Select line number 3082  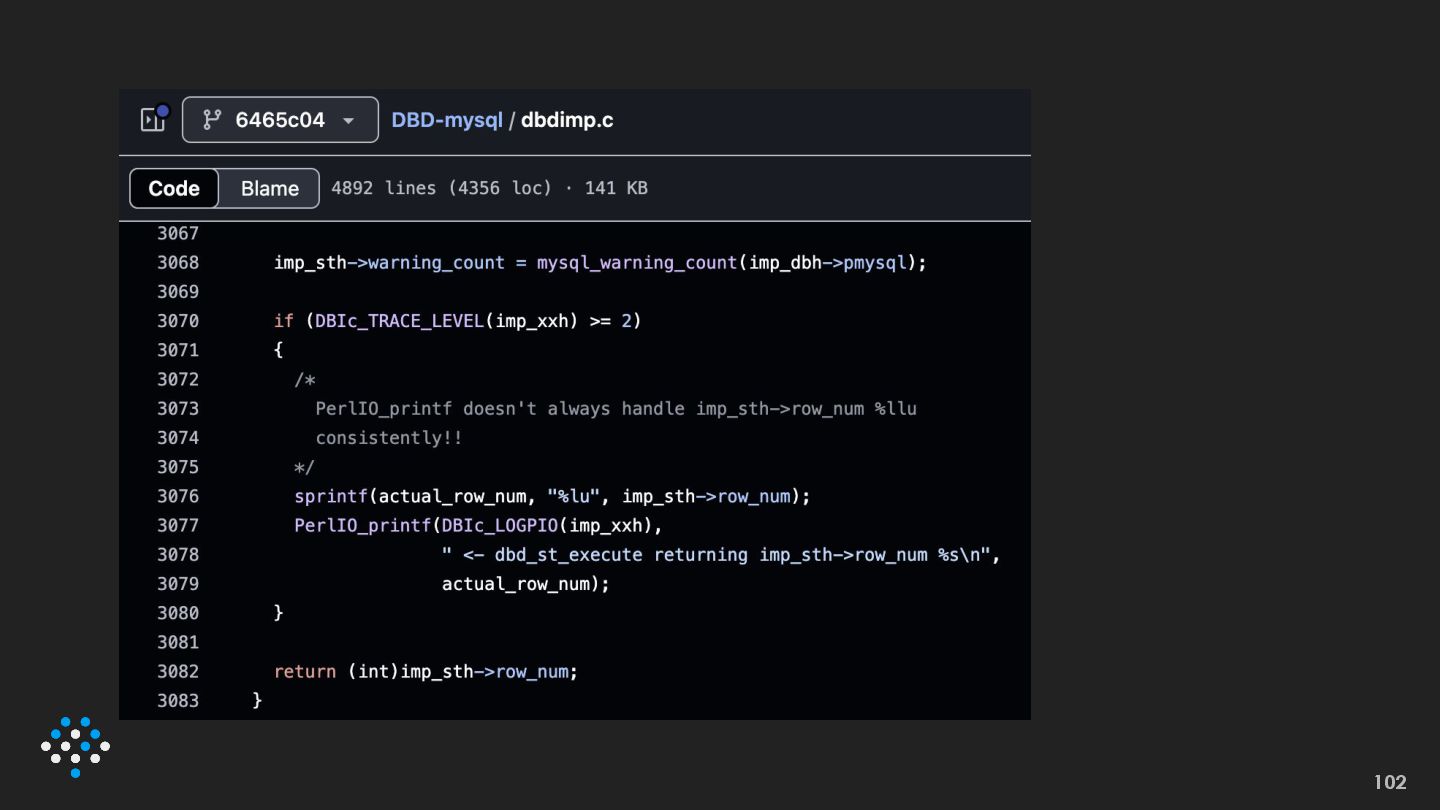[178, 671]
